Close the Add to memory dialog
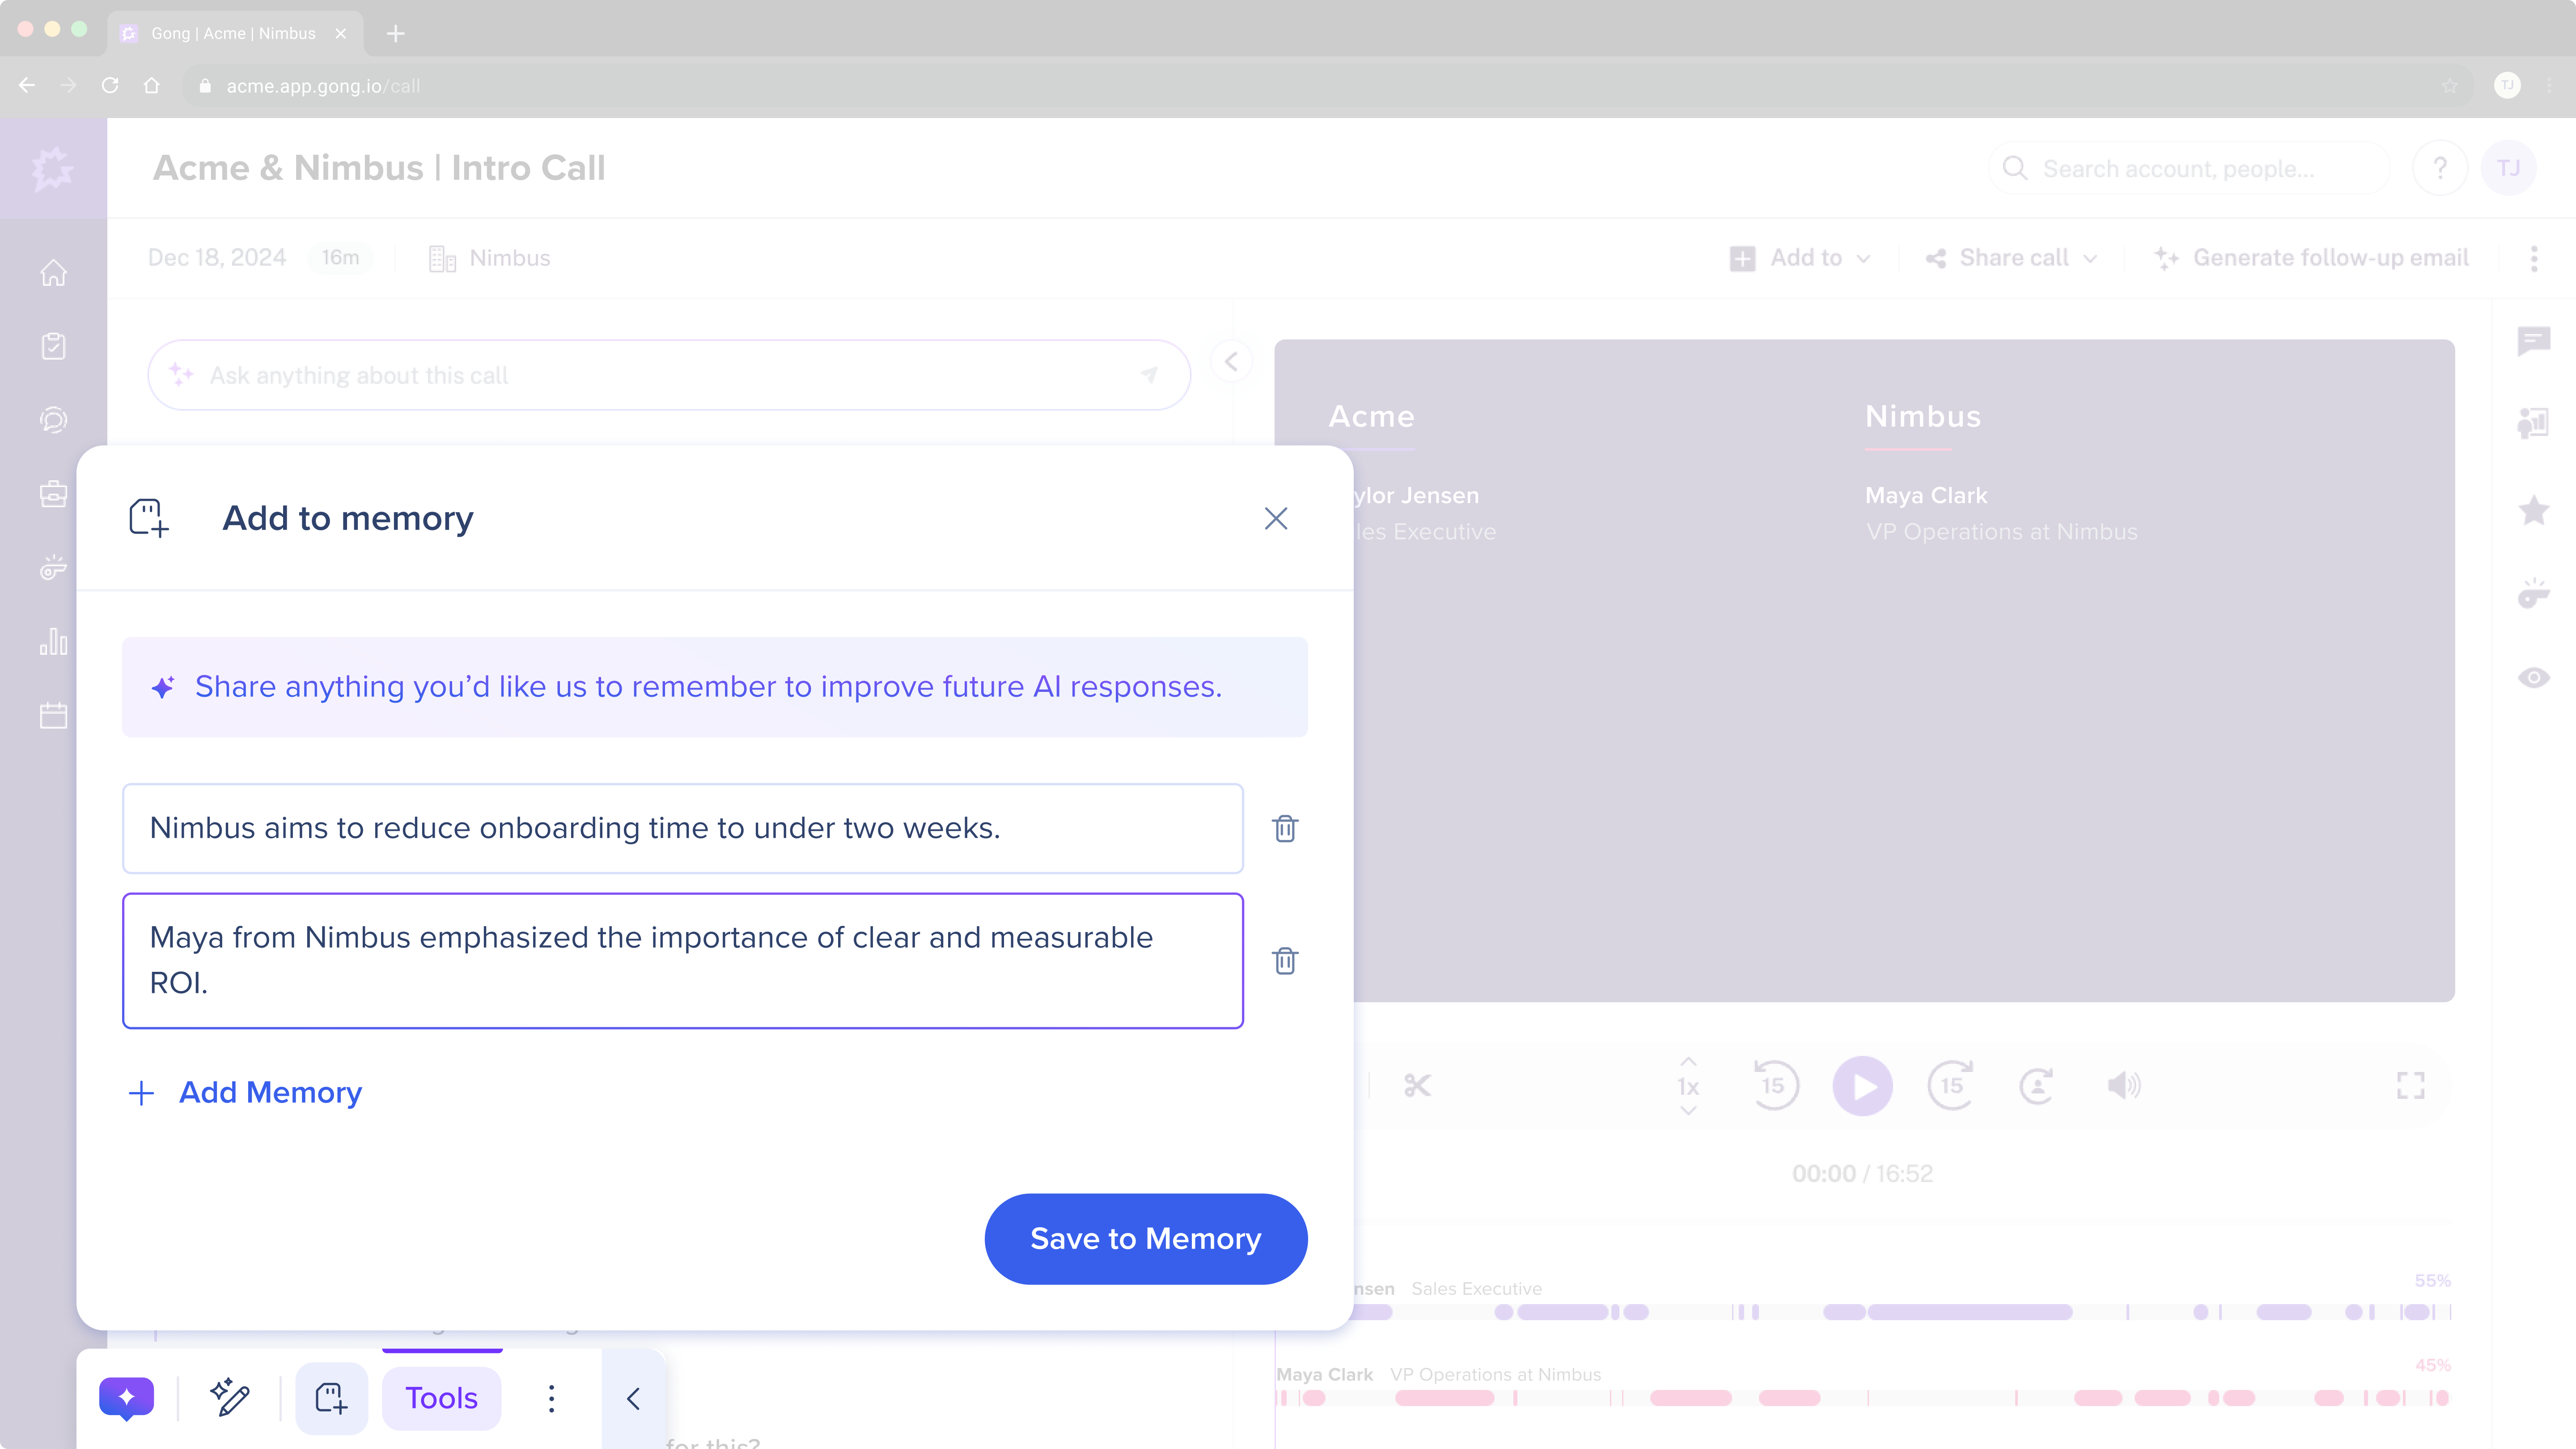This screenshot has height=1449, width=2576. tap(1275, 518)
